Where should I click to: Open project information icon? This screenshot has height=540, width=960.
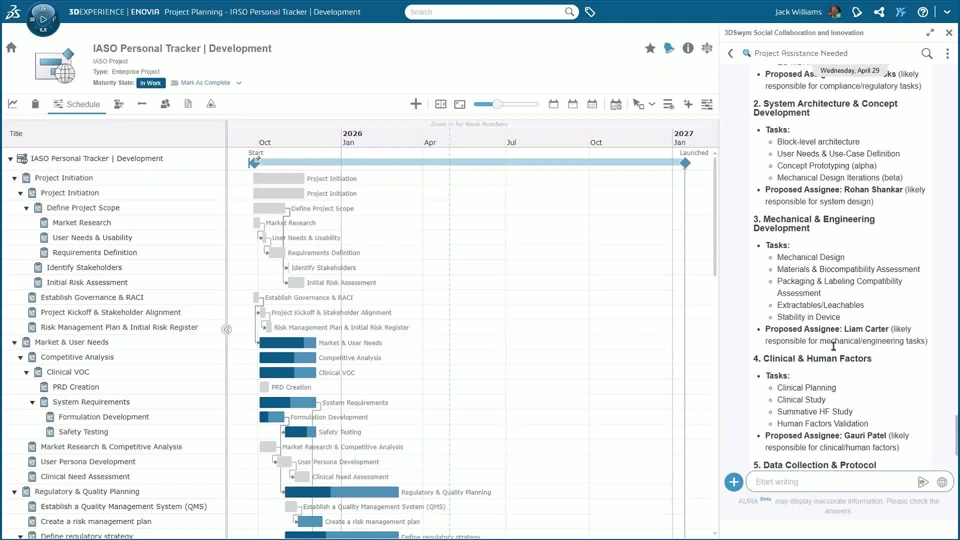coord(688,48)
